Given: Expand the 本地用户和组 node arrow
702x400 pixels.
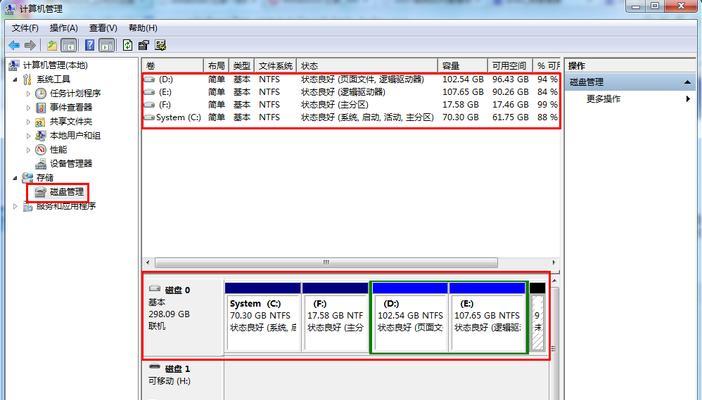Looking at the screenshot, I should coord(28,135).
